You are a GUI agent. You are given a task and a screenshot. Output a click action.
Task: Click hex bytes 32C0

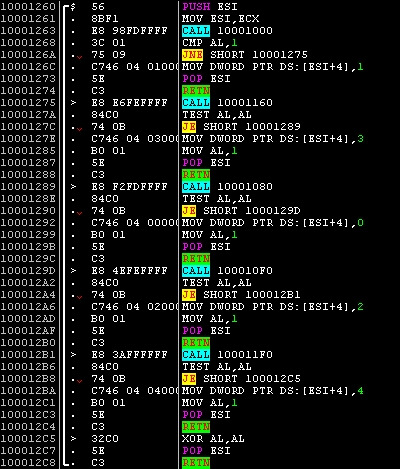[x=105, y=438]
